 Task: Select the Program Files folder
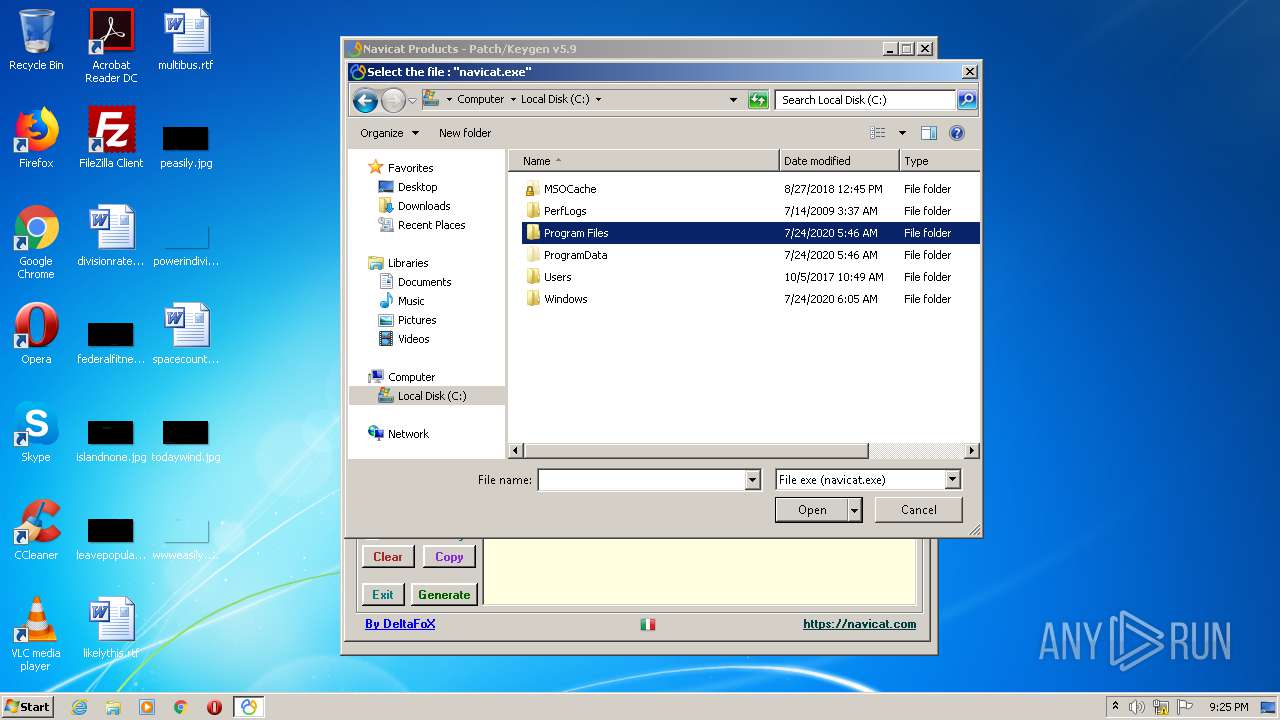click(750, 233)
